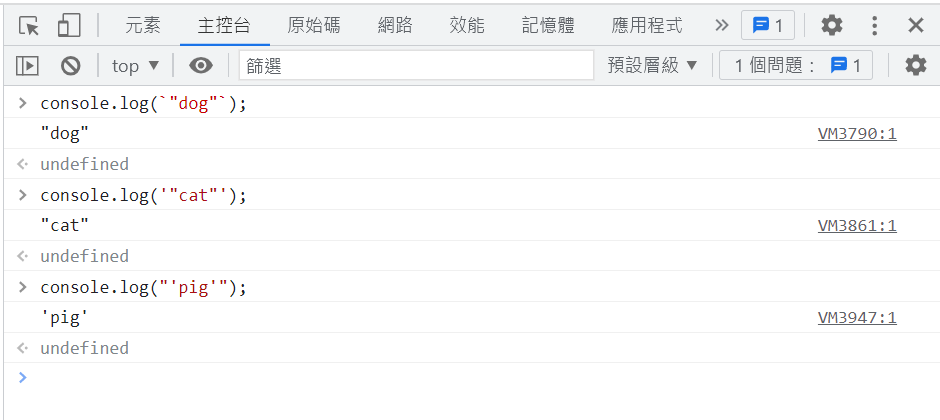940x420 pixels.
Task: Click the issues message badge in tab bar
Action: (768, 26)
